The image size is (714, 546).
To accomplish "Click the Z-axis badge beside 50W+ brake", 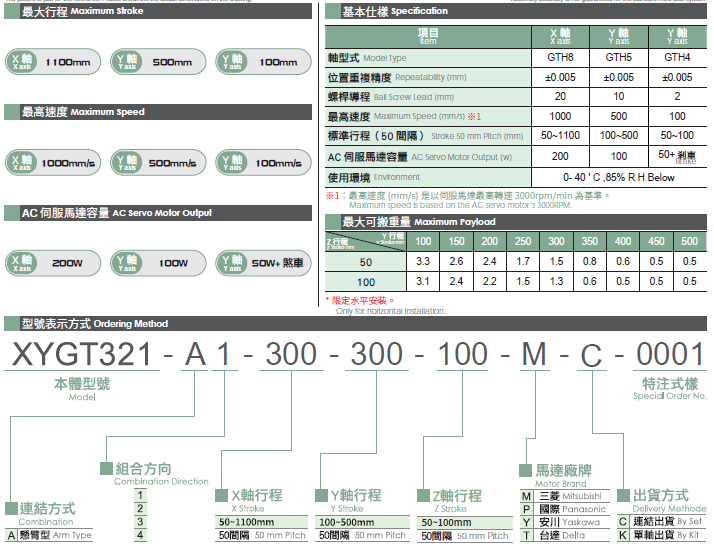I will [x=233, y=262].
